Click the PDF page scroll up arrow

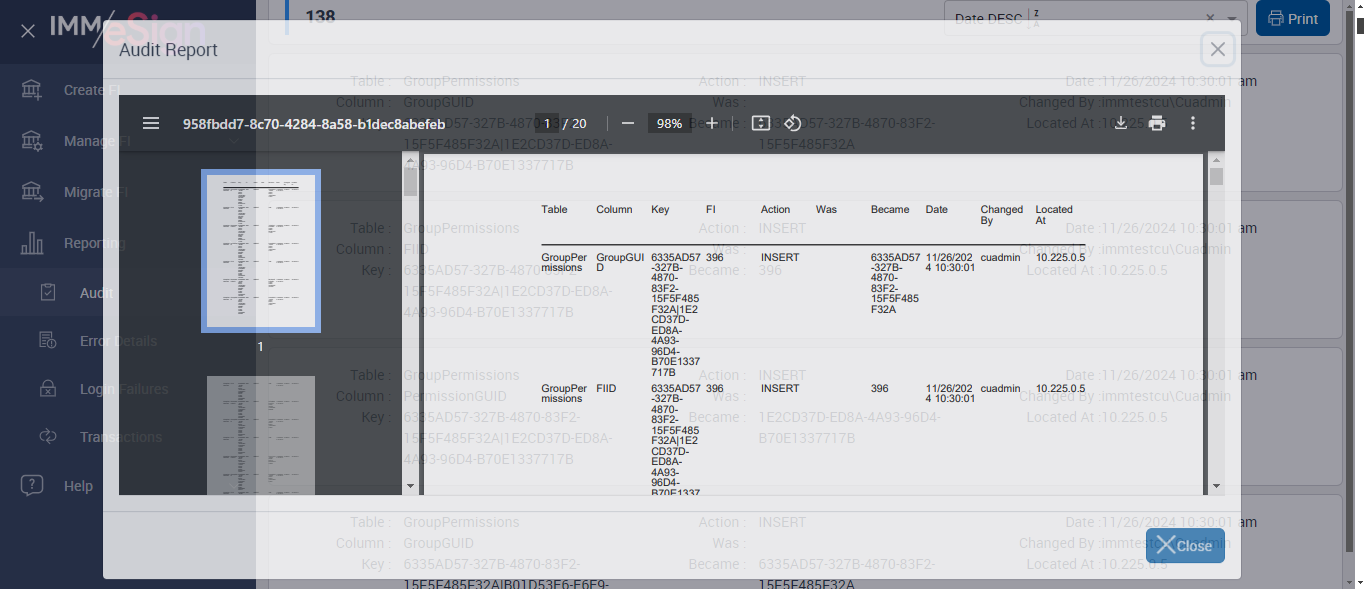(1216, 160)
